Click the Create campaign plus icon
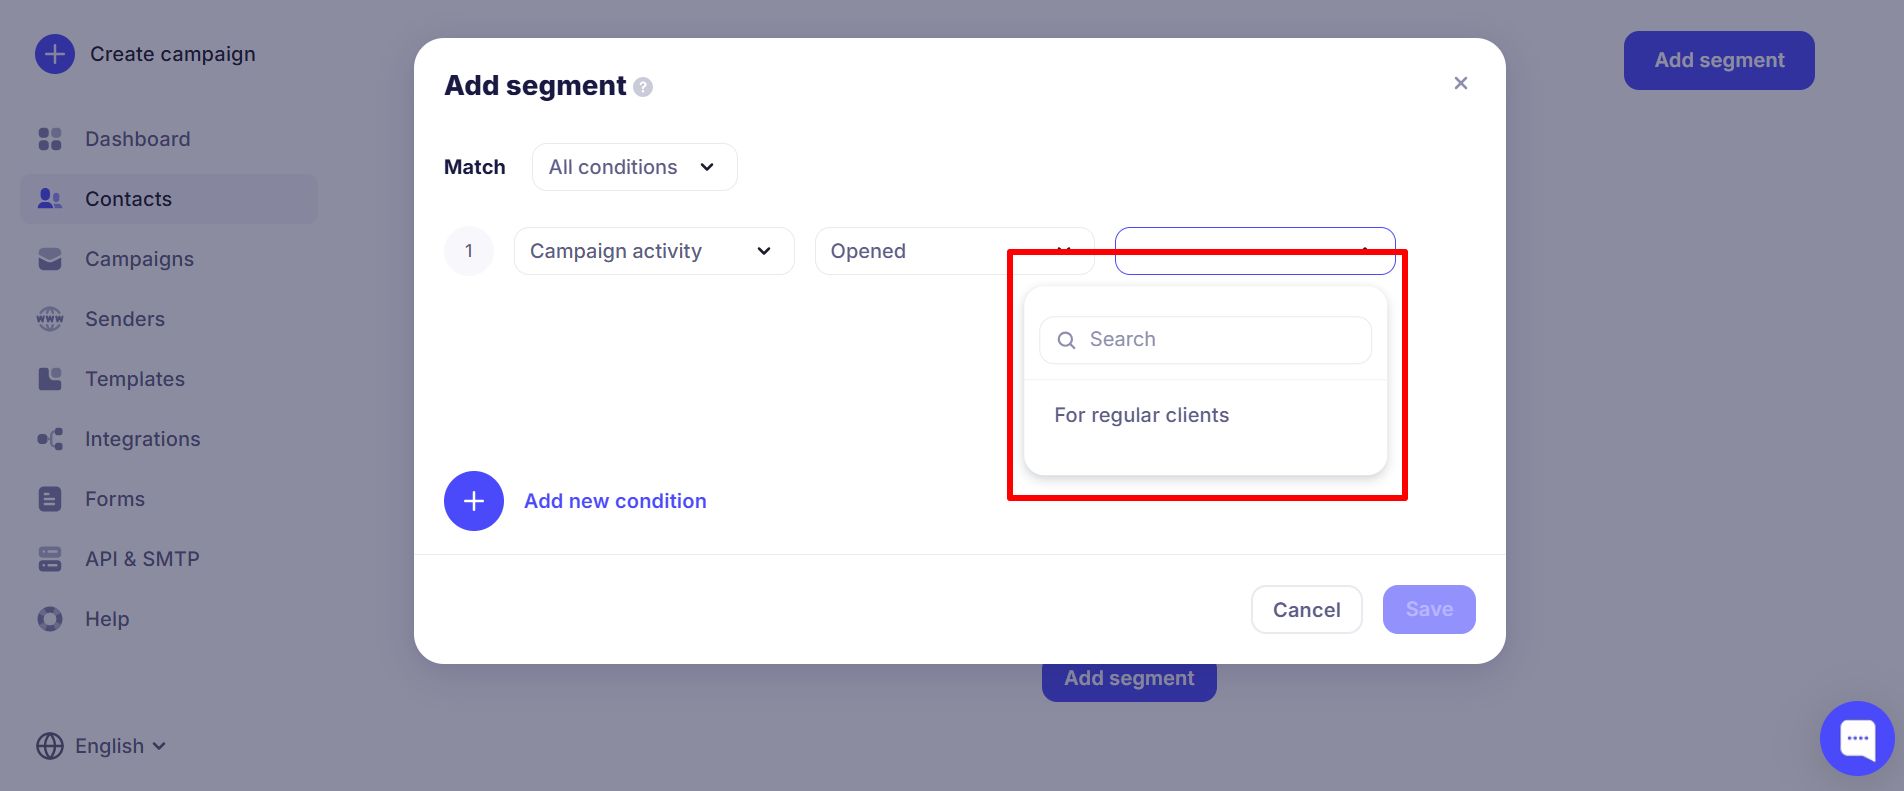This screenshot has width=1904, height=791. pos(55,54)
